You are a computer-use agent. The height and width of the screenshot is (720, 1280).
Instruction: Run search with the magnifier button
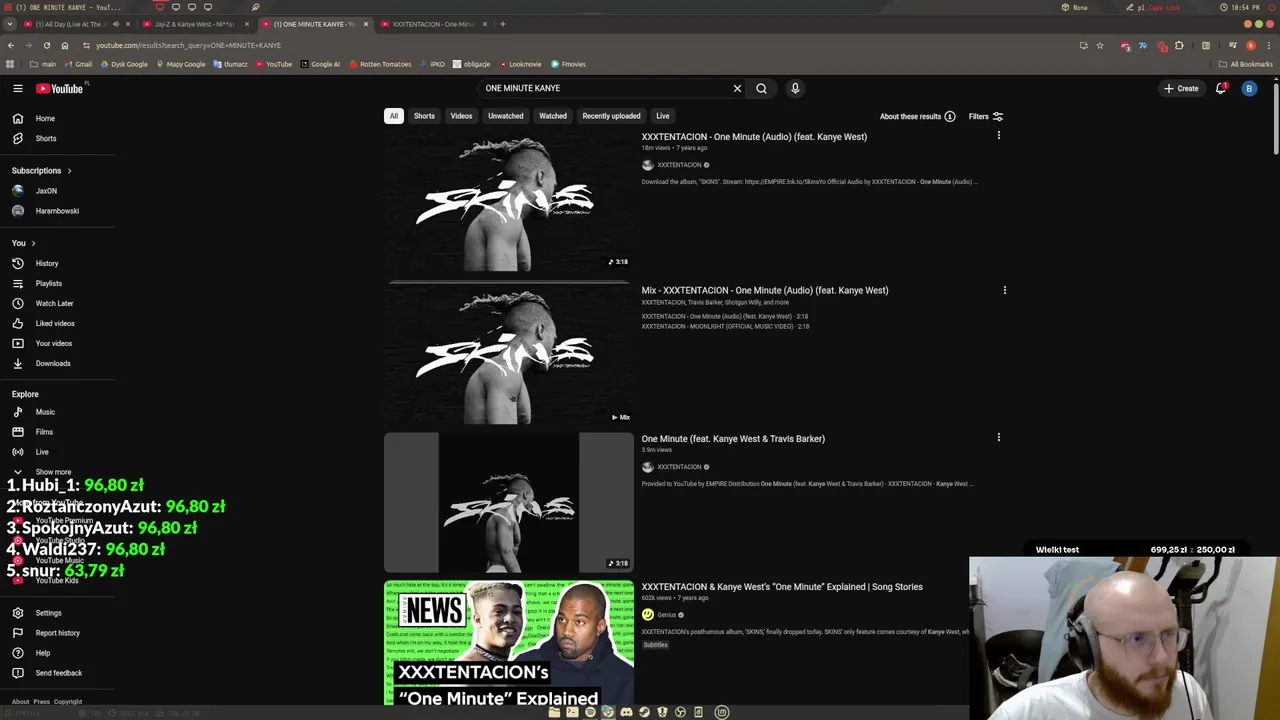[x=761, y=88]
